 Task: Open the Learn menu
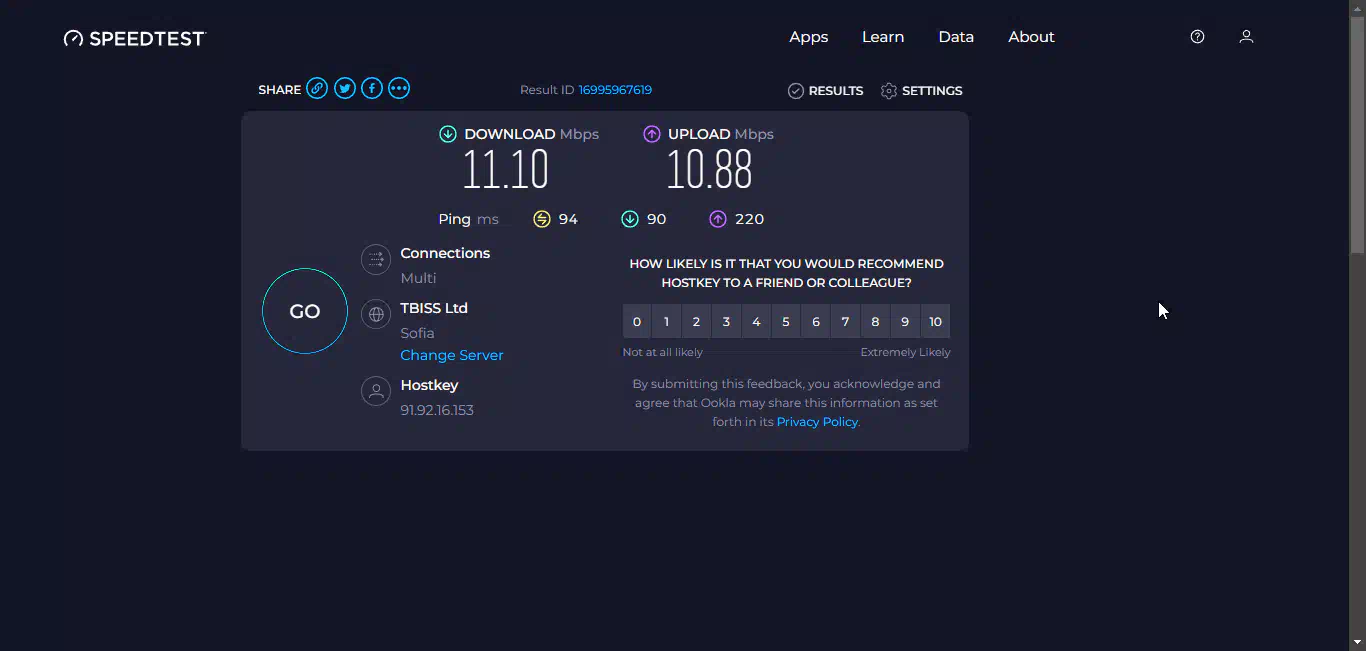pos(883,37)
